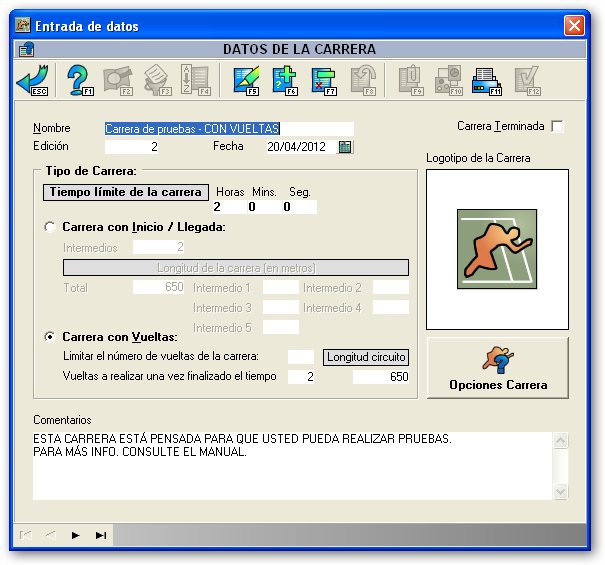Click the F6 add new record icon
Image resolution: width=605 pixels, height=565 pixels.
point(285,80)
